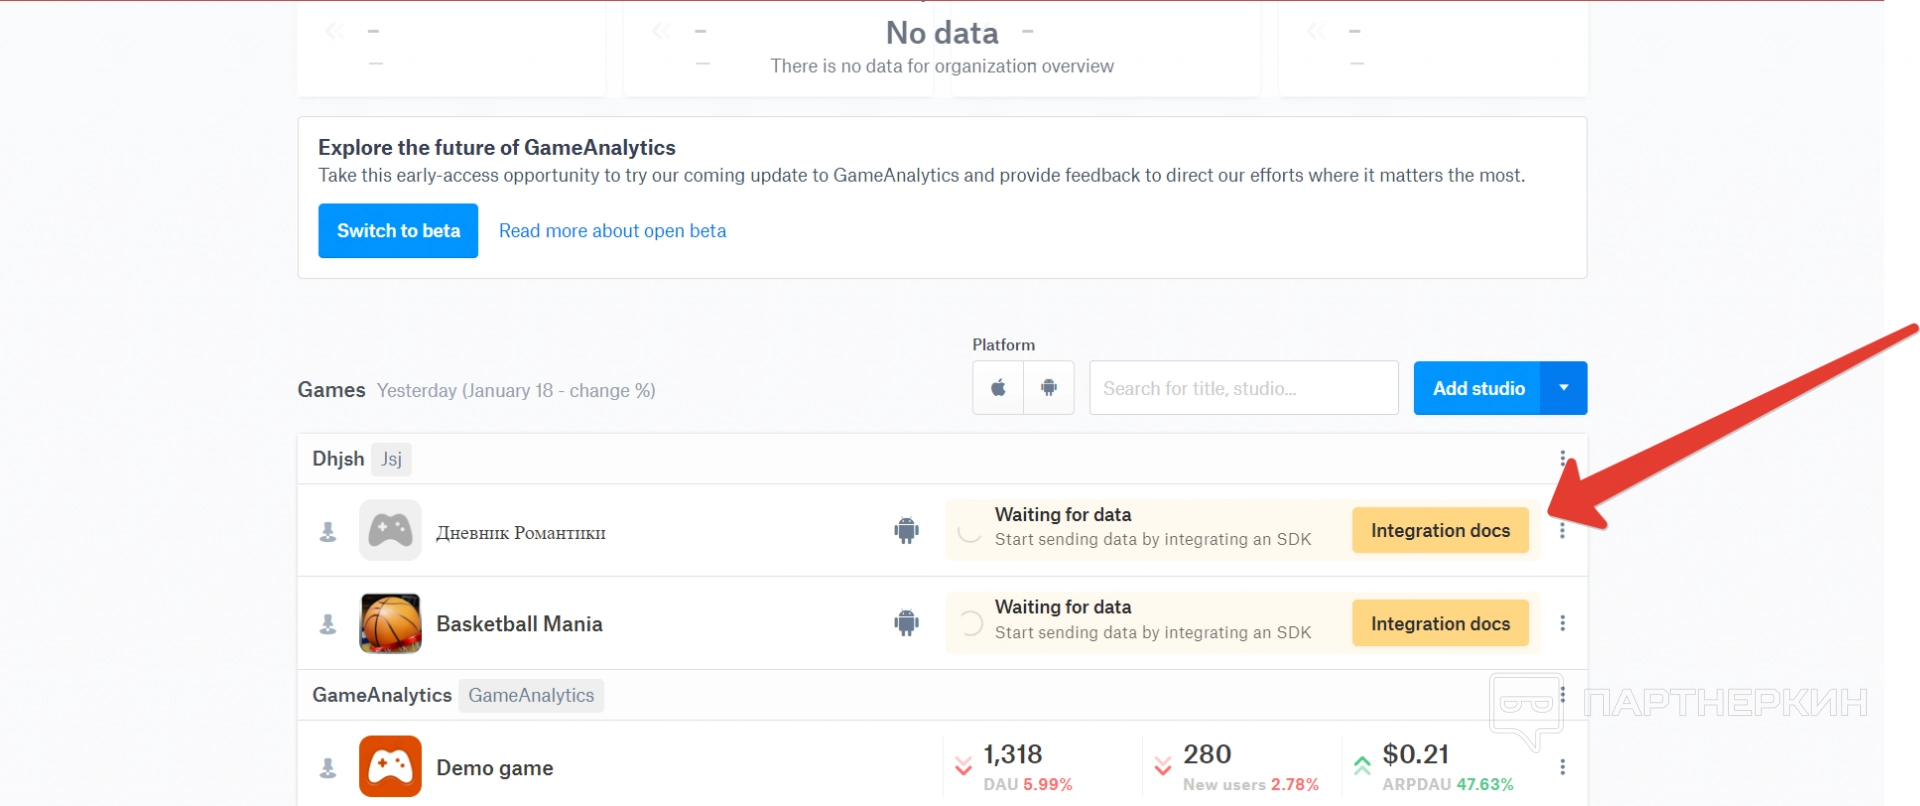Open Integration docs for Дневник Романтики
This screenshot has height=806, width=1920.
point(1440,531)
